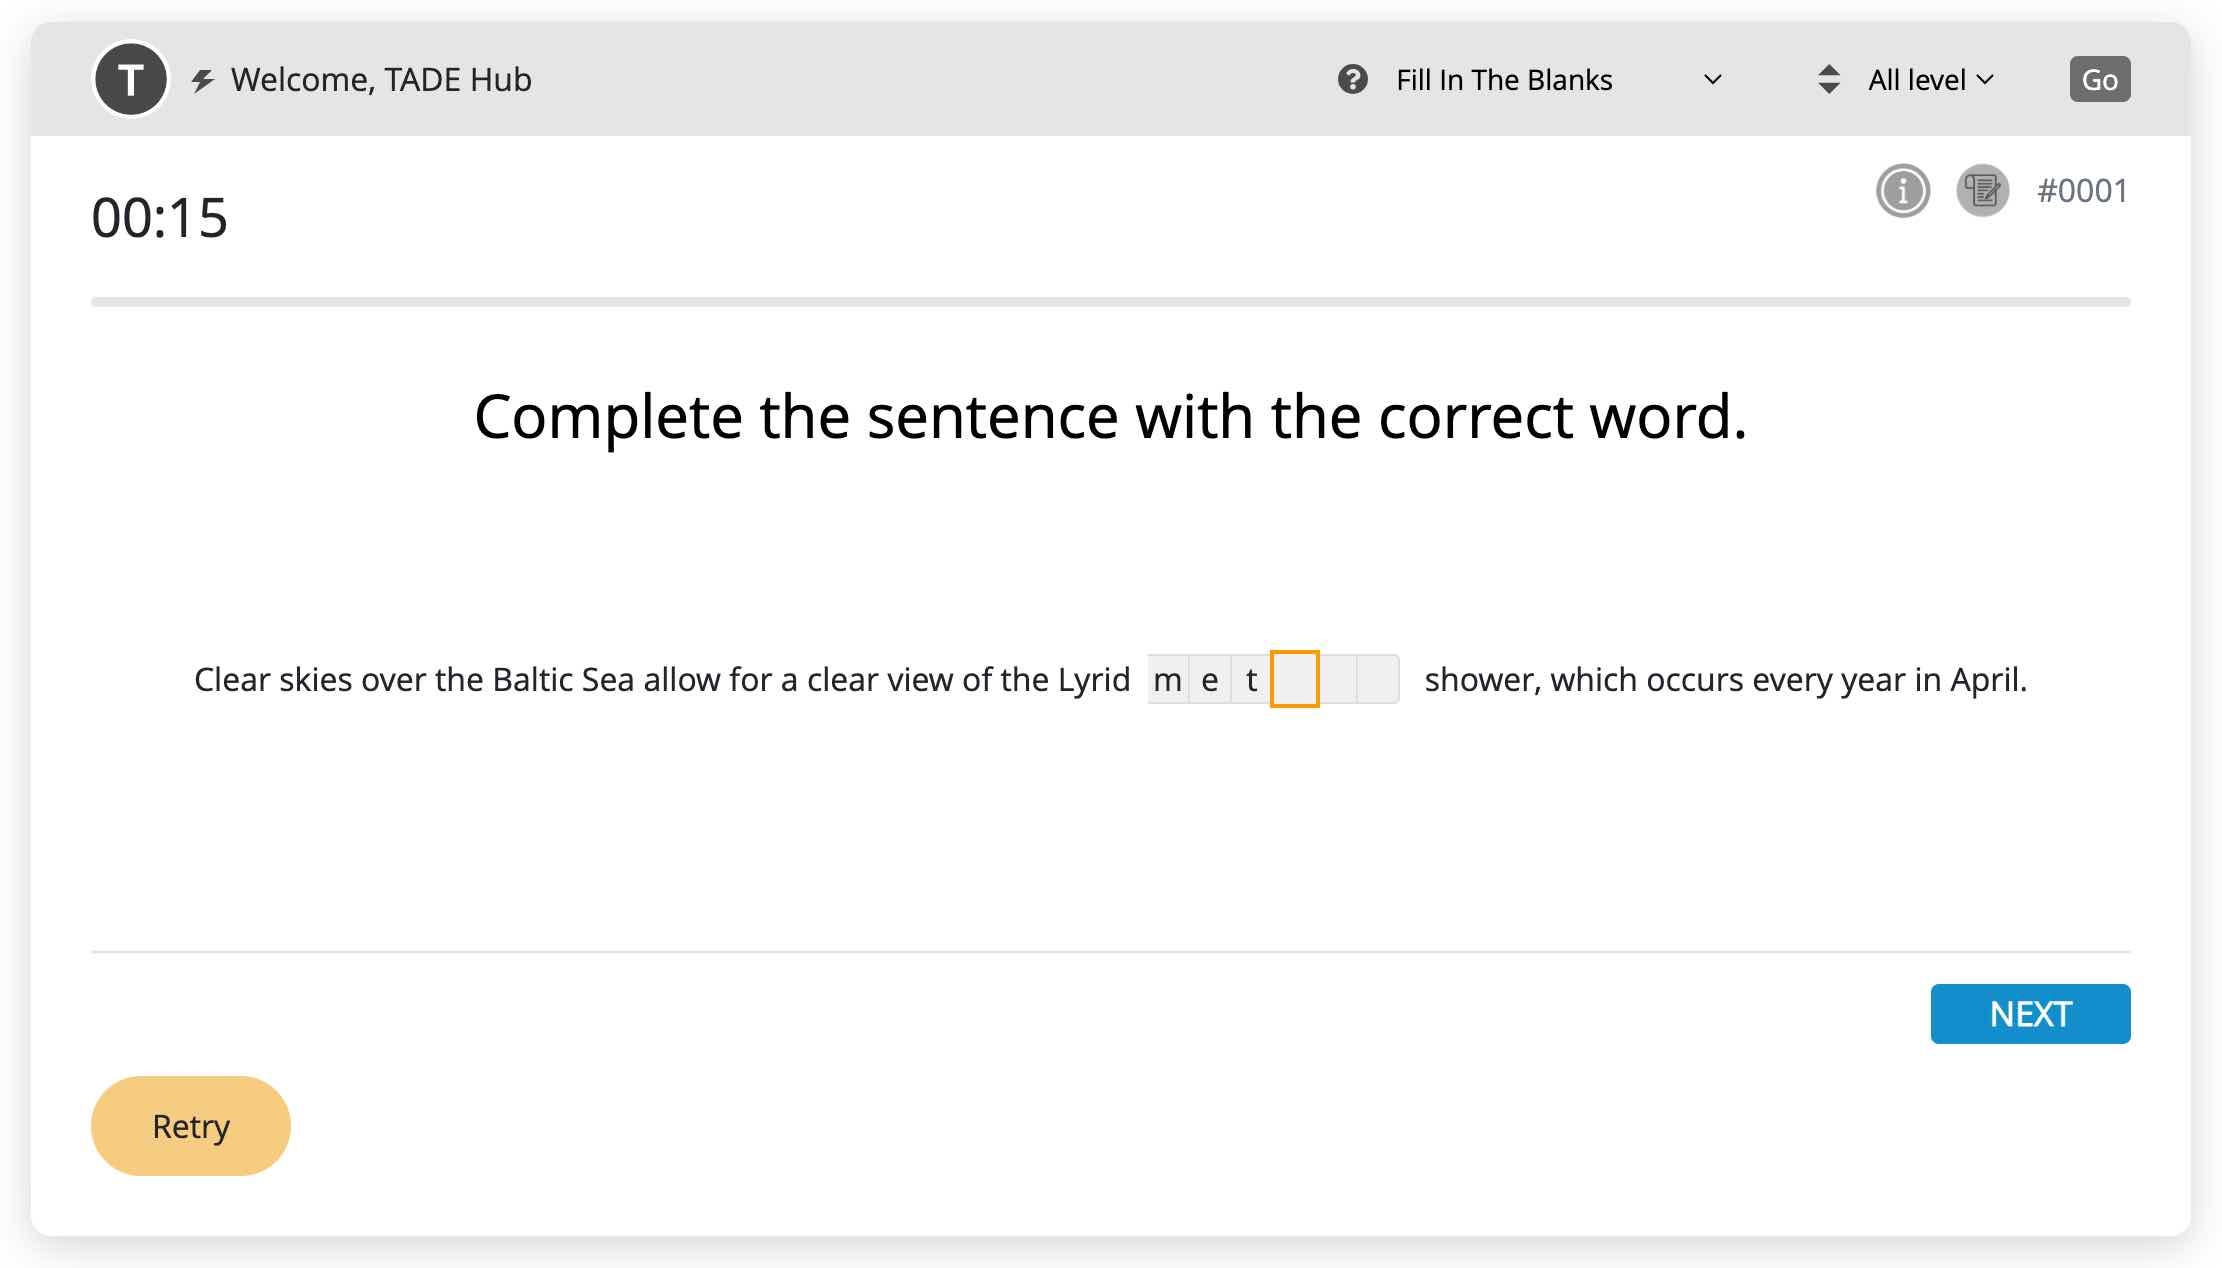The image size is (2222, 1268).
Task: Click the letter box containing 'e'
Action: click(x=1209, y=679)
